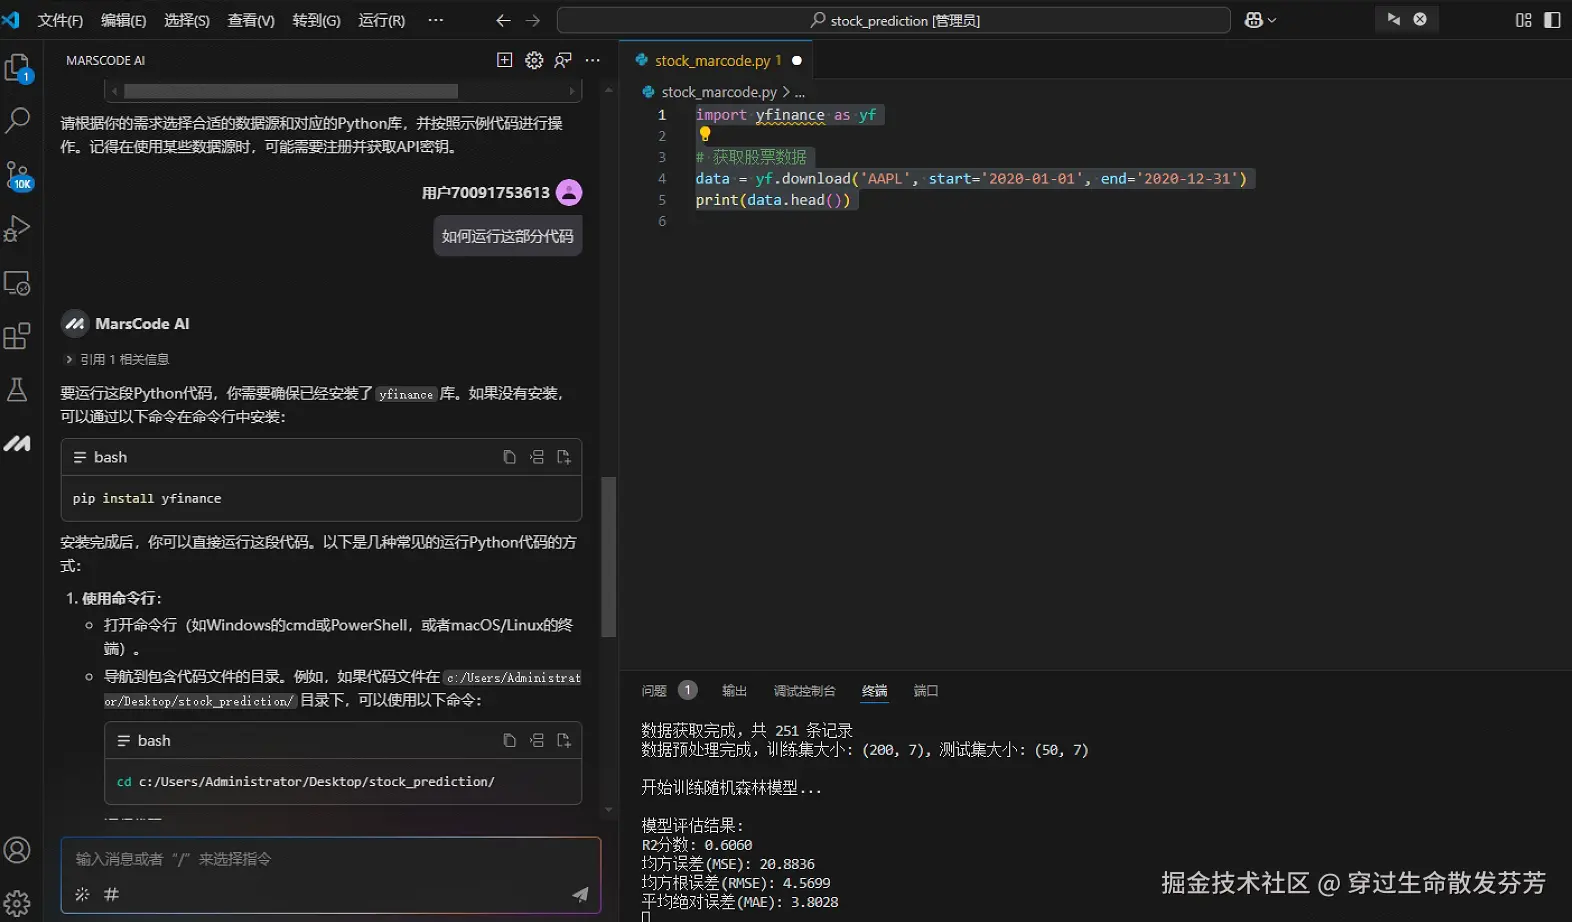
Task: Go back with the left arrow navigation
Action: coord(503,20)
